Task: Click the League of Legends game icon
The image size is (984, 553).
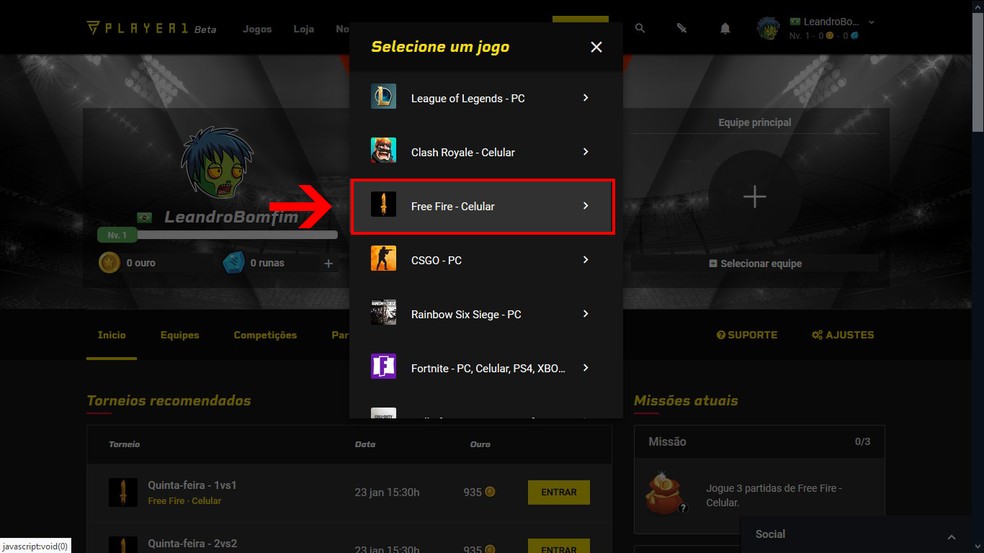Action: click(x=383, y=97)
